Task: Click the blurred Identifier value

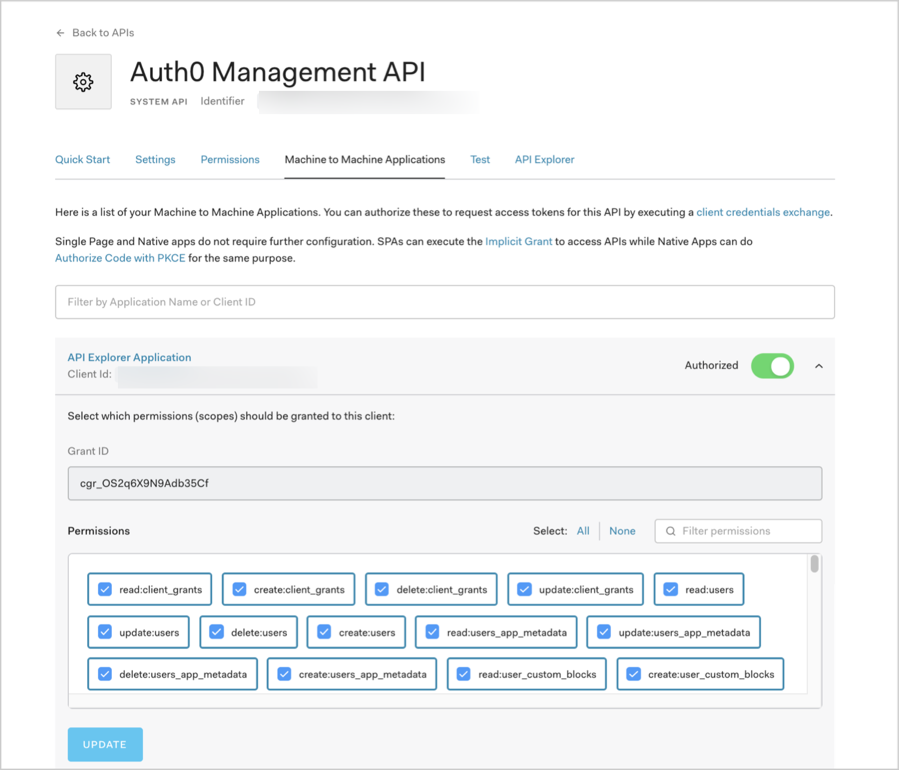Action: tap(367, 101)
